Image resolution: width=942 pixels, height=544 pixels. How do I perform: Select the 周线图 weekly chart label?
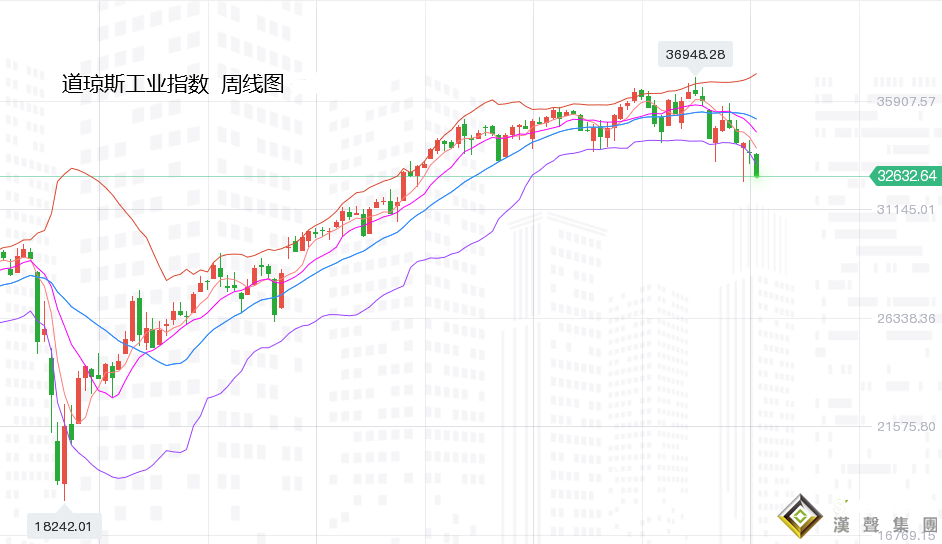[x=252, y=85]
